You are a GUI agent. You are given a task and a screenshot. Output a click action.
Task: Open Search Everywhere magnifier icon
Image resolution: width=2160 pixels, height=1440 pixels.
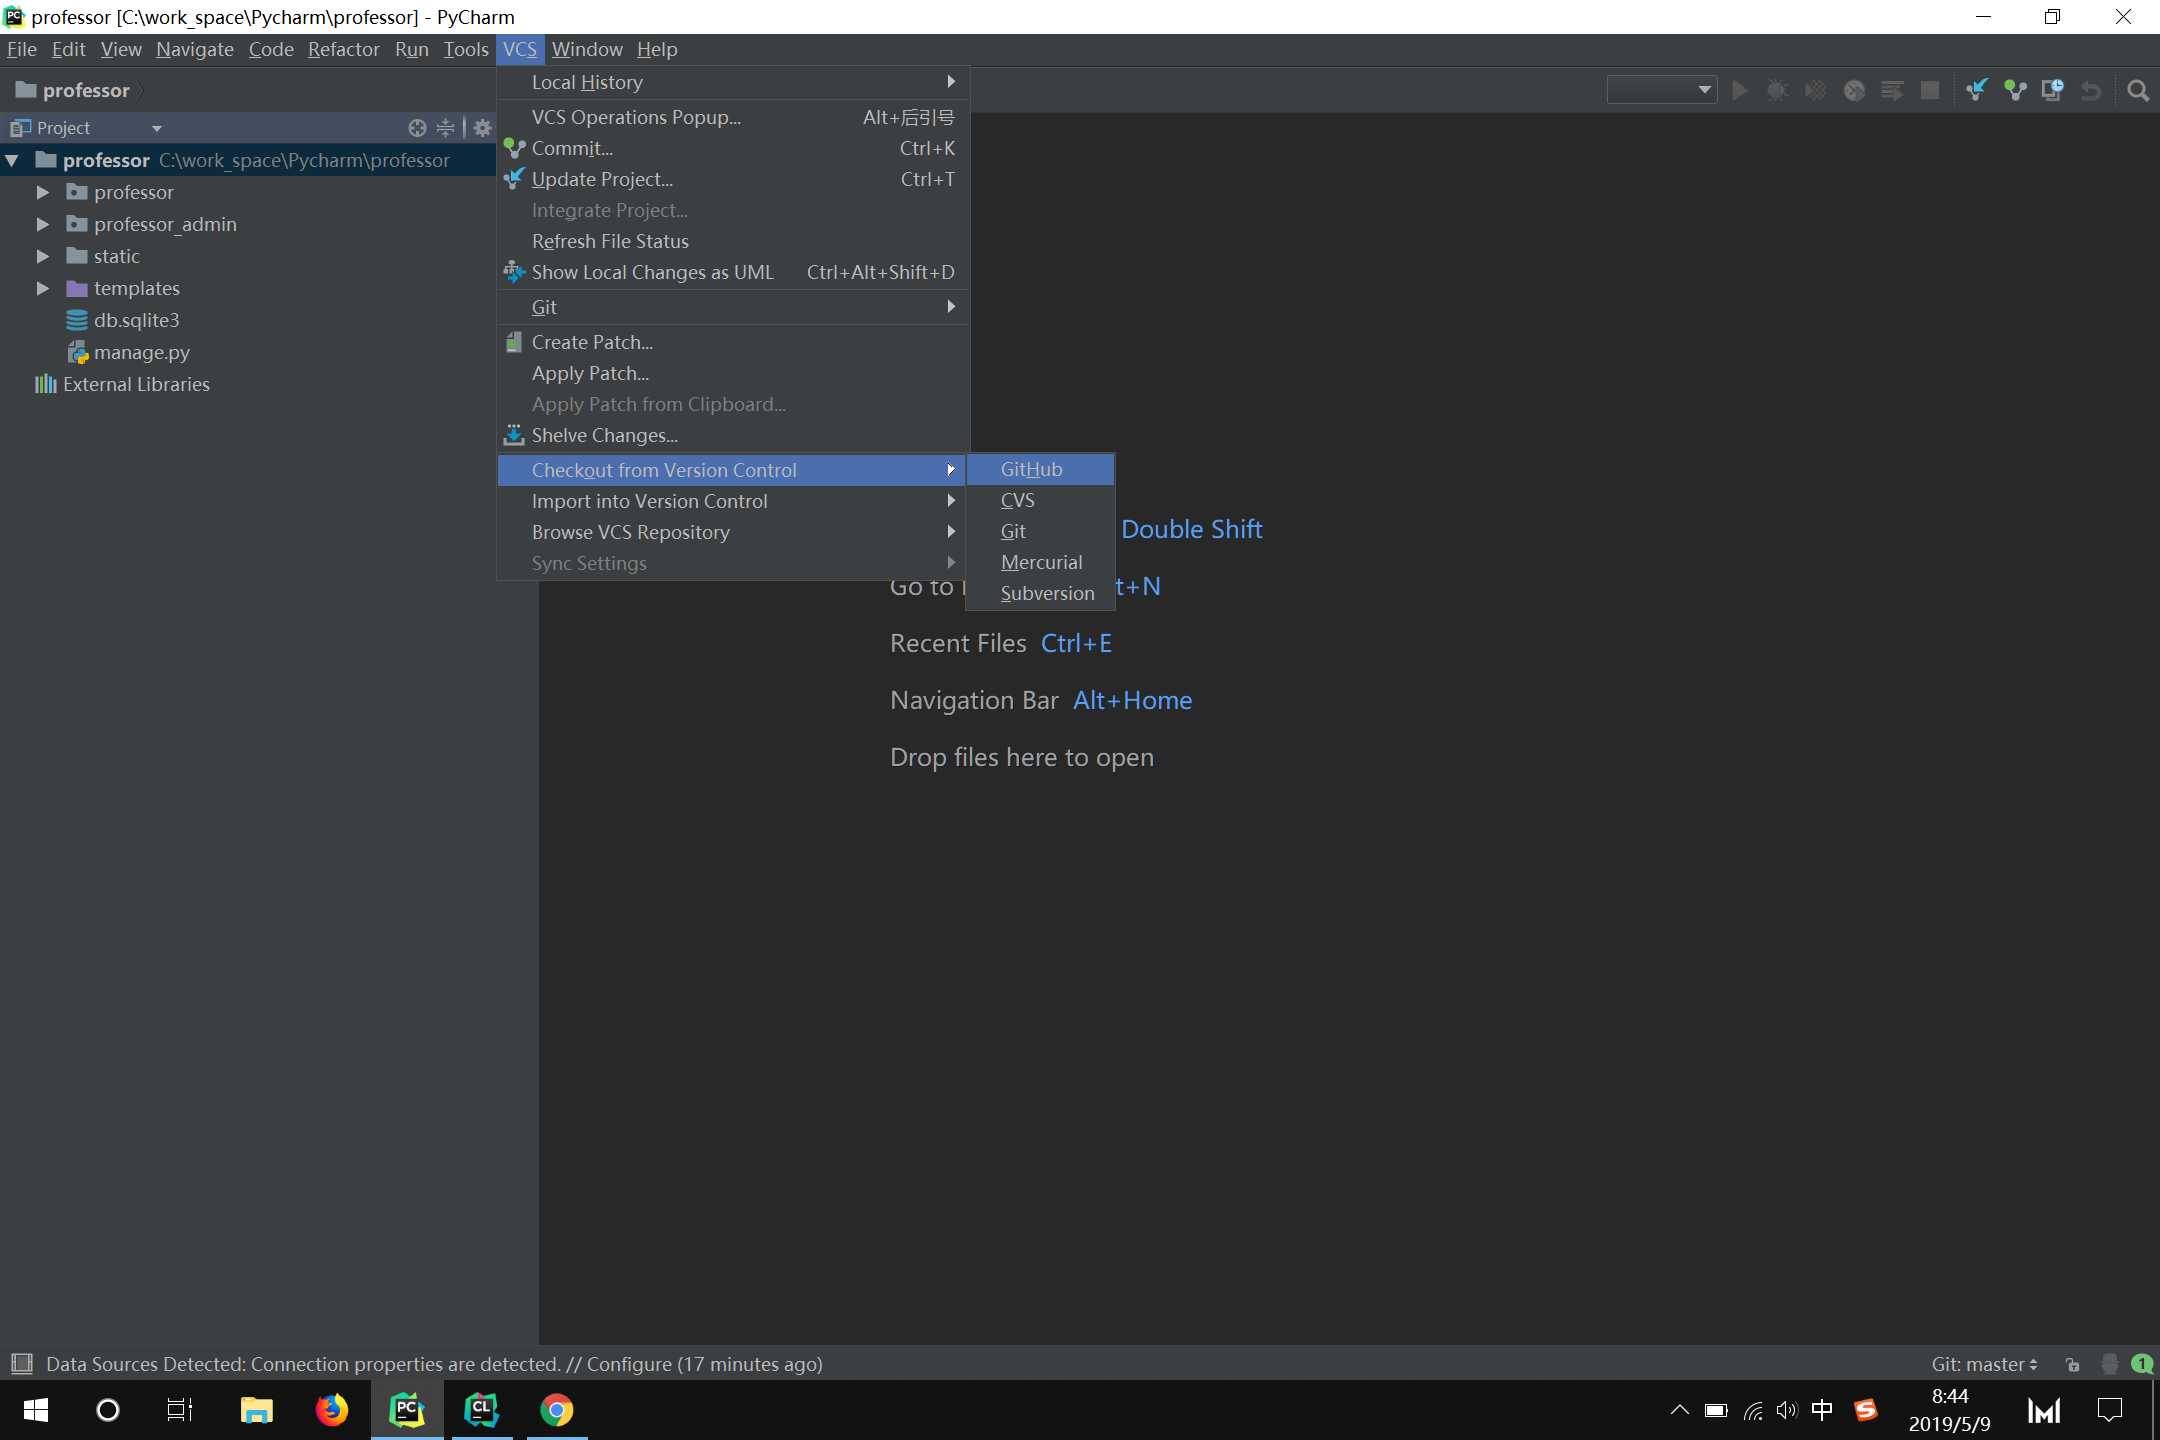(x=2138, y=91)
